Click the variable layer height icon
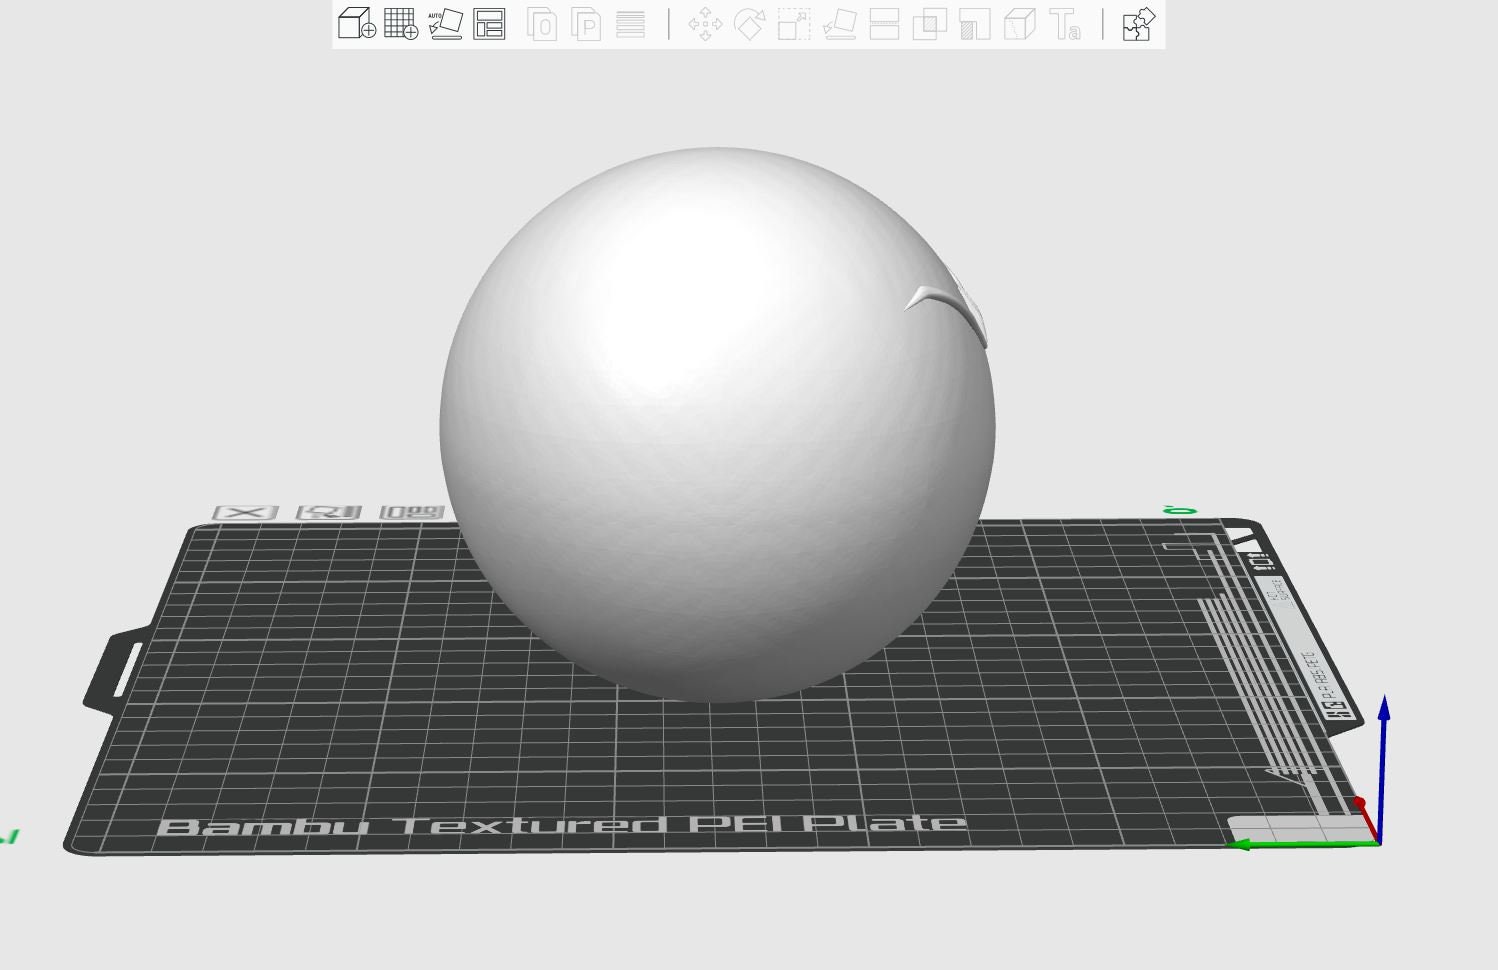This screenshot has width=1498, height=970. (x=630, y=25)
